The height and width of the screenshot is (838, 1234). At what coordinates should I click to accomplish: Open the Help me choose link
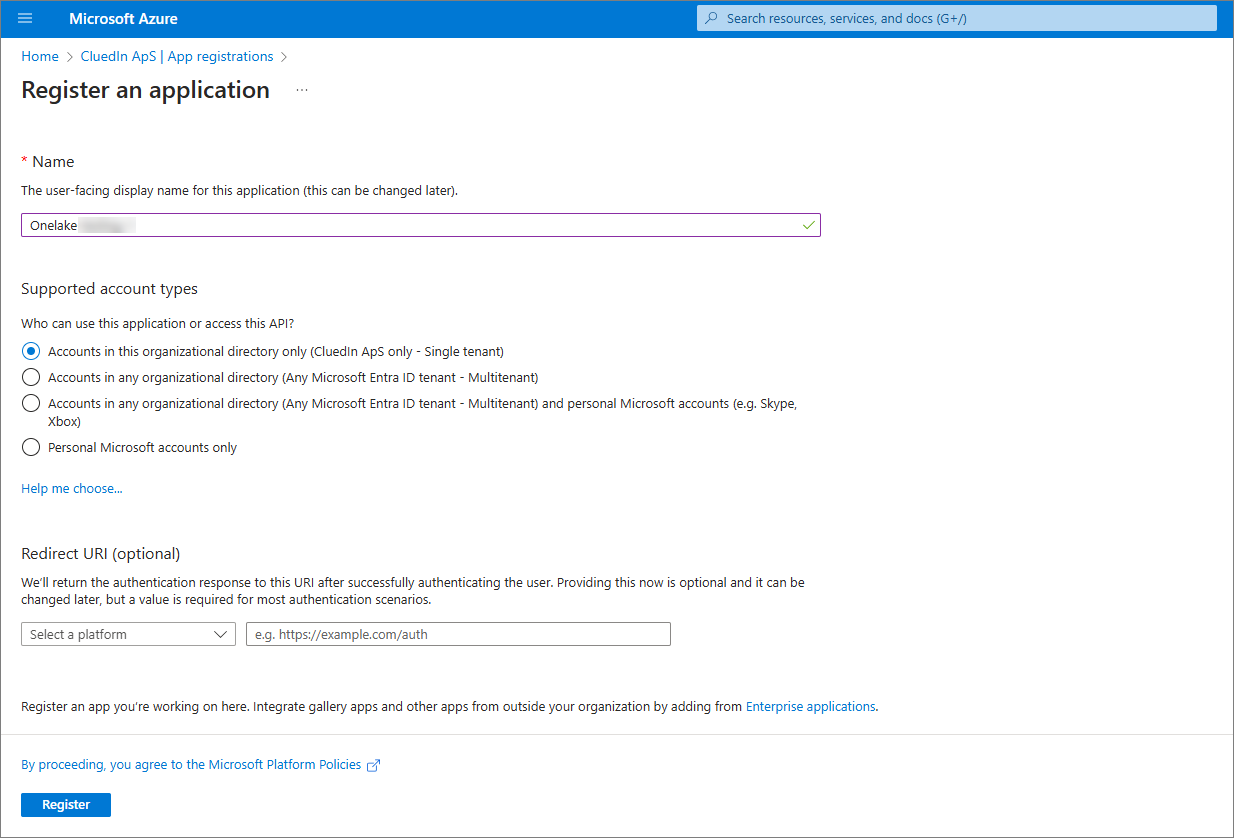[x=71, y=488]
